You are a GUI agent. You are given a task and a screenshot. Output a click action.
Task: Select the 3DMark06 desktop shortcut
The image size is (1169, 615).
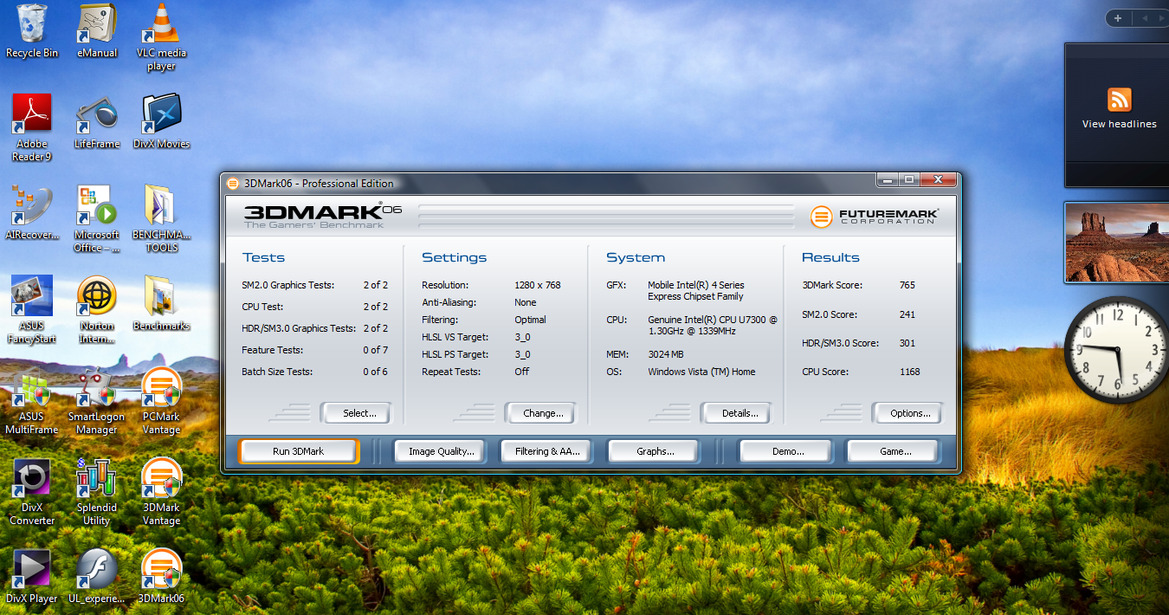click(161, 576)
